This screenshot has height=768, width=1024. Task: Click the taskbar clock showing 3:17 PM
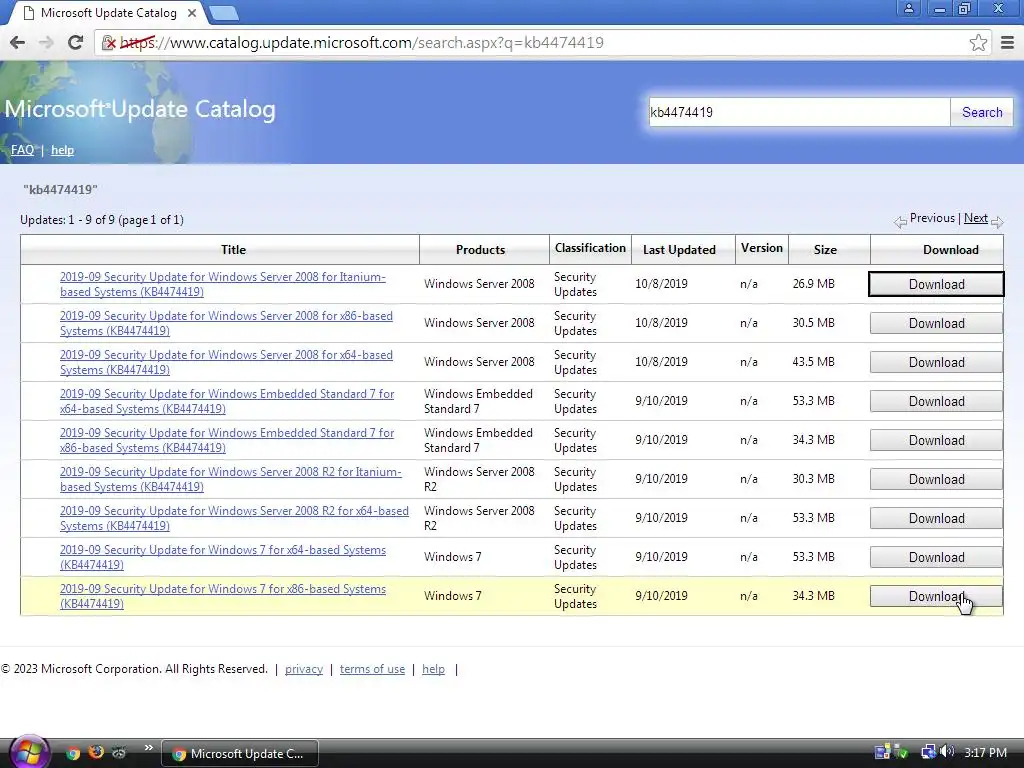985,752
